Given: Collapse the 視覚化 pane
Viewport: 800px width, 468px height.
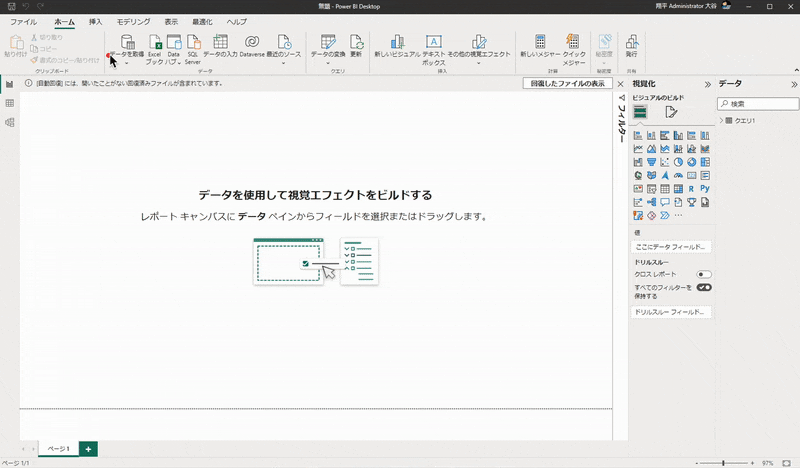Looking at the screenshot, I should pos(708,85).
